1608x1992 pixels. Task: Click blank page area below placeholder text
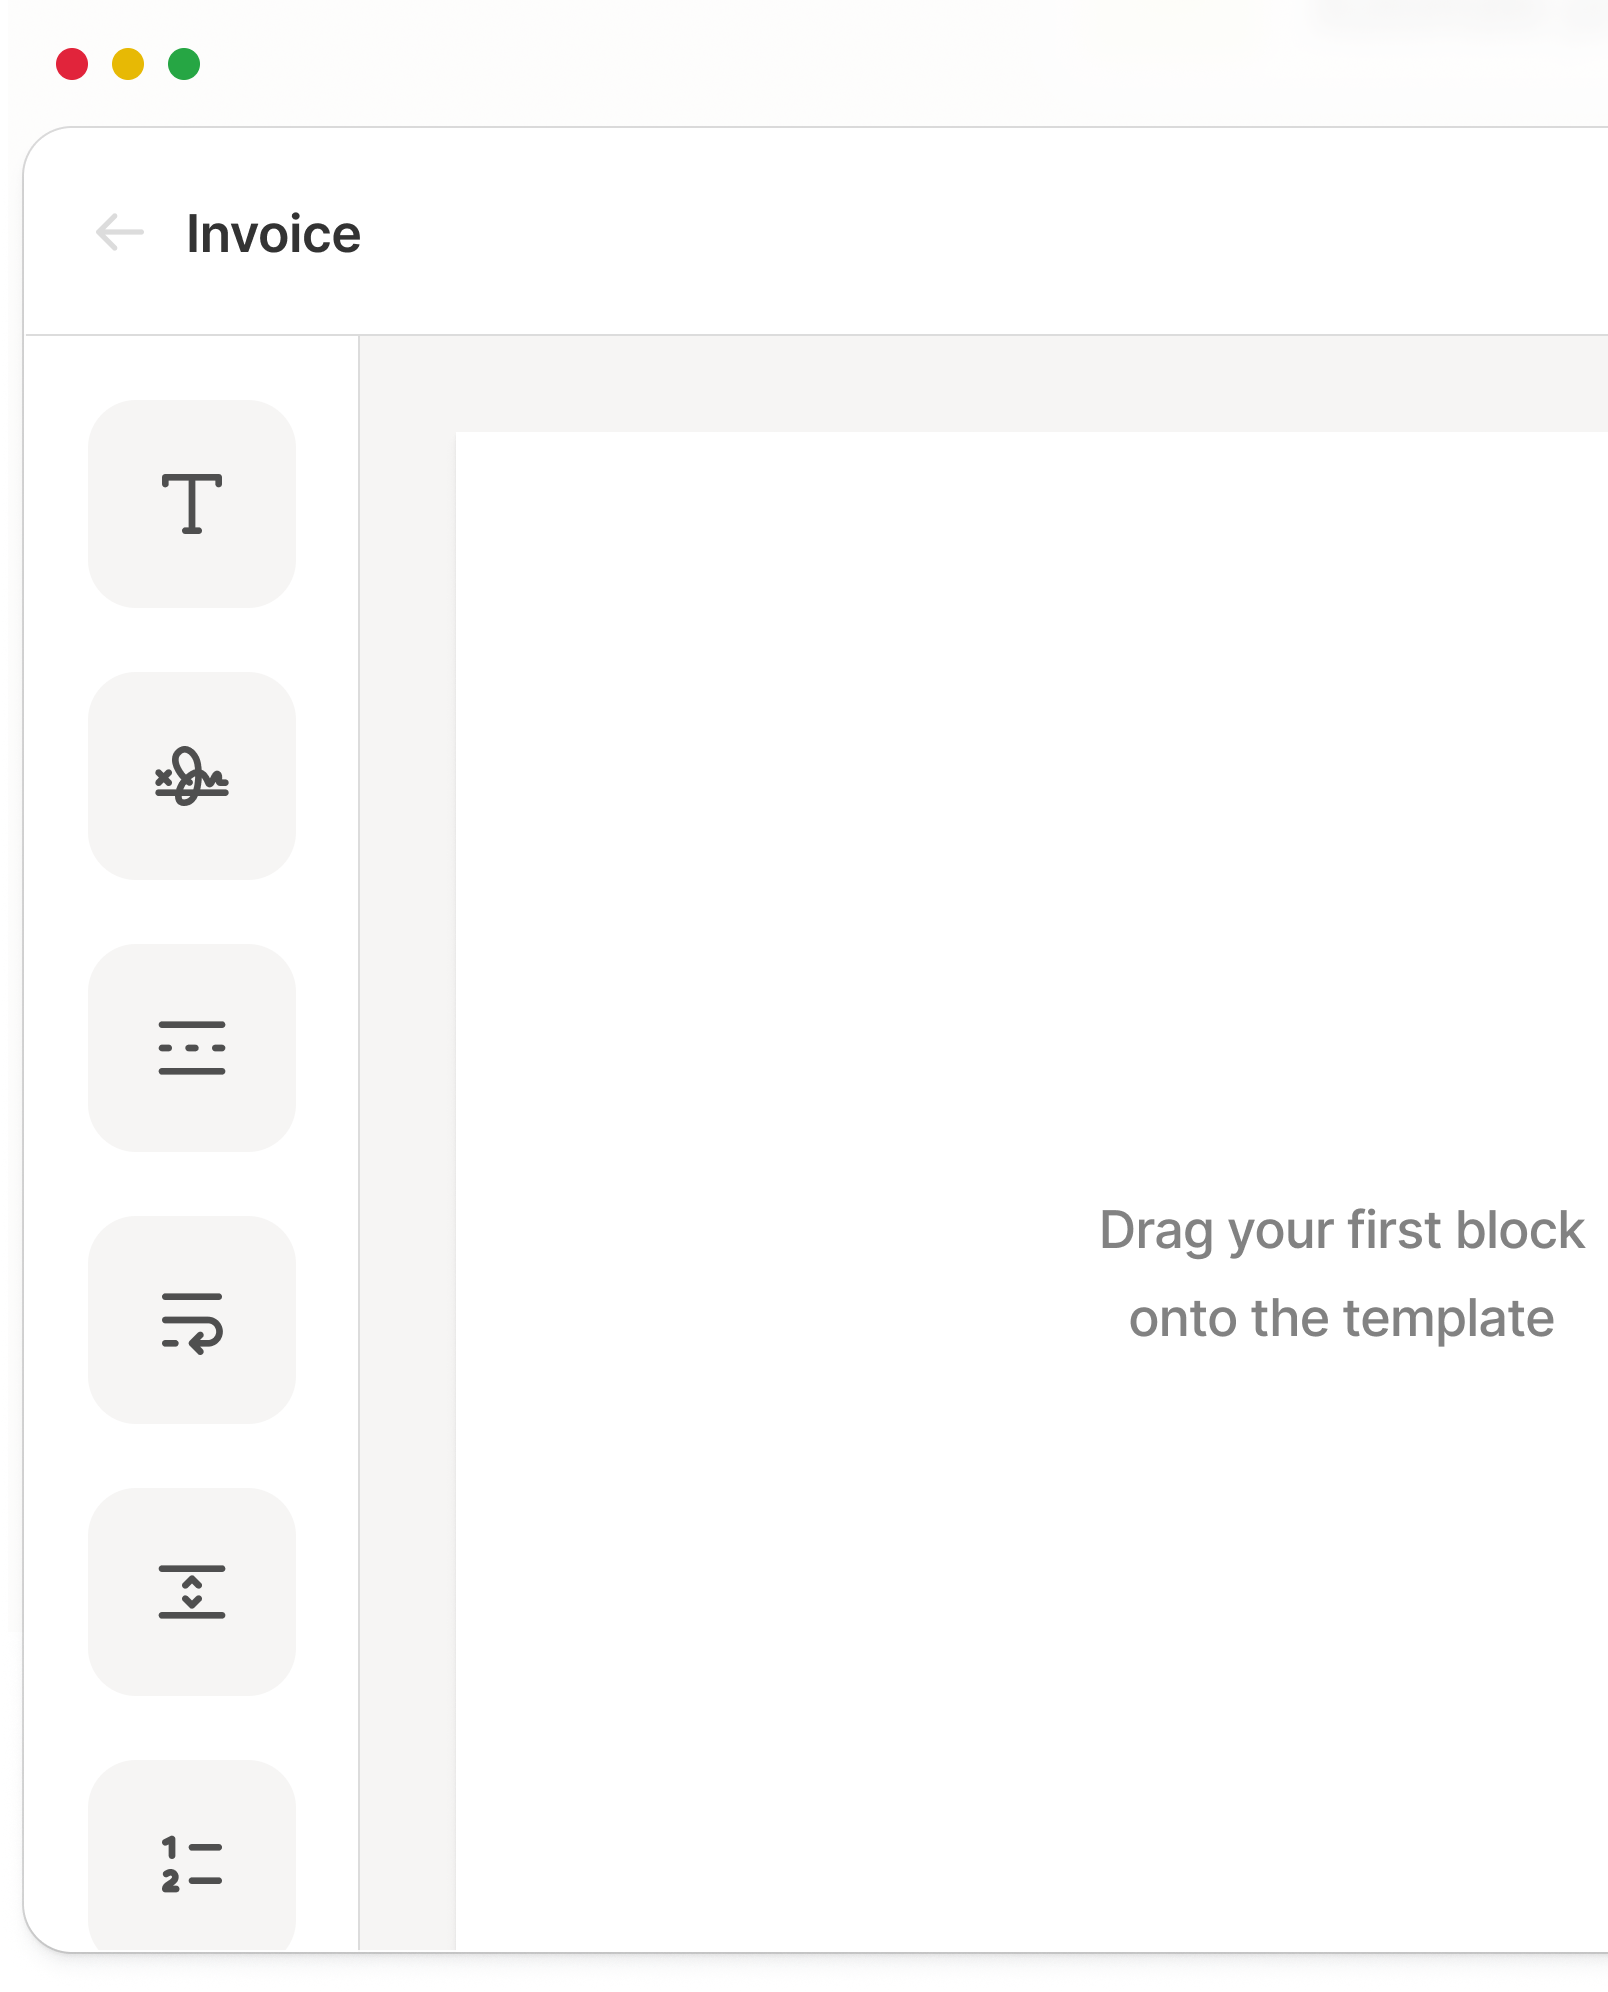click(x=1032, y=1650)
